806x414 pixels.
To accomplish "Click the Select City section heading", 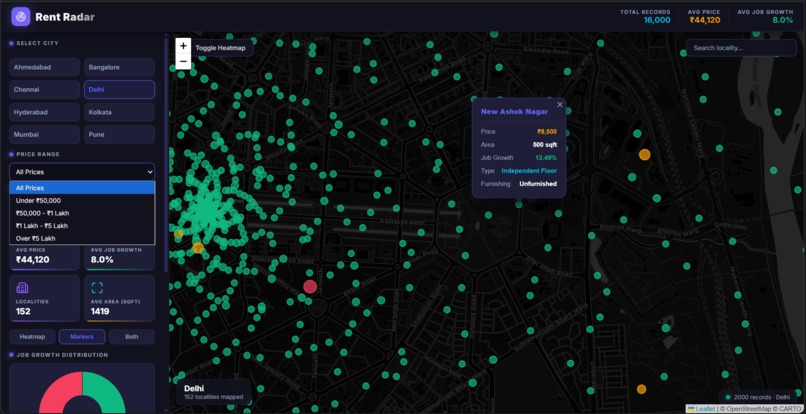I will 38,43.
